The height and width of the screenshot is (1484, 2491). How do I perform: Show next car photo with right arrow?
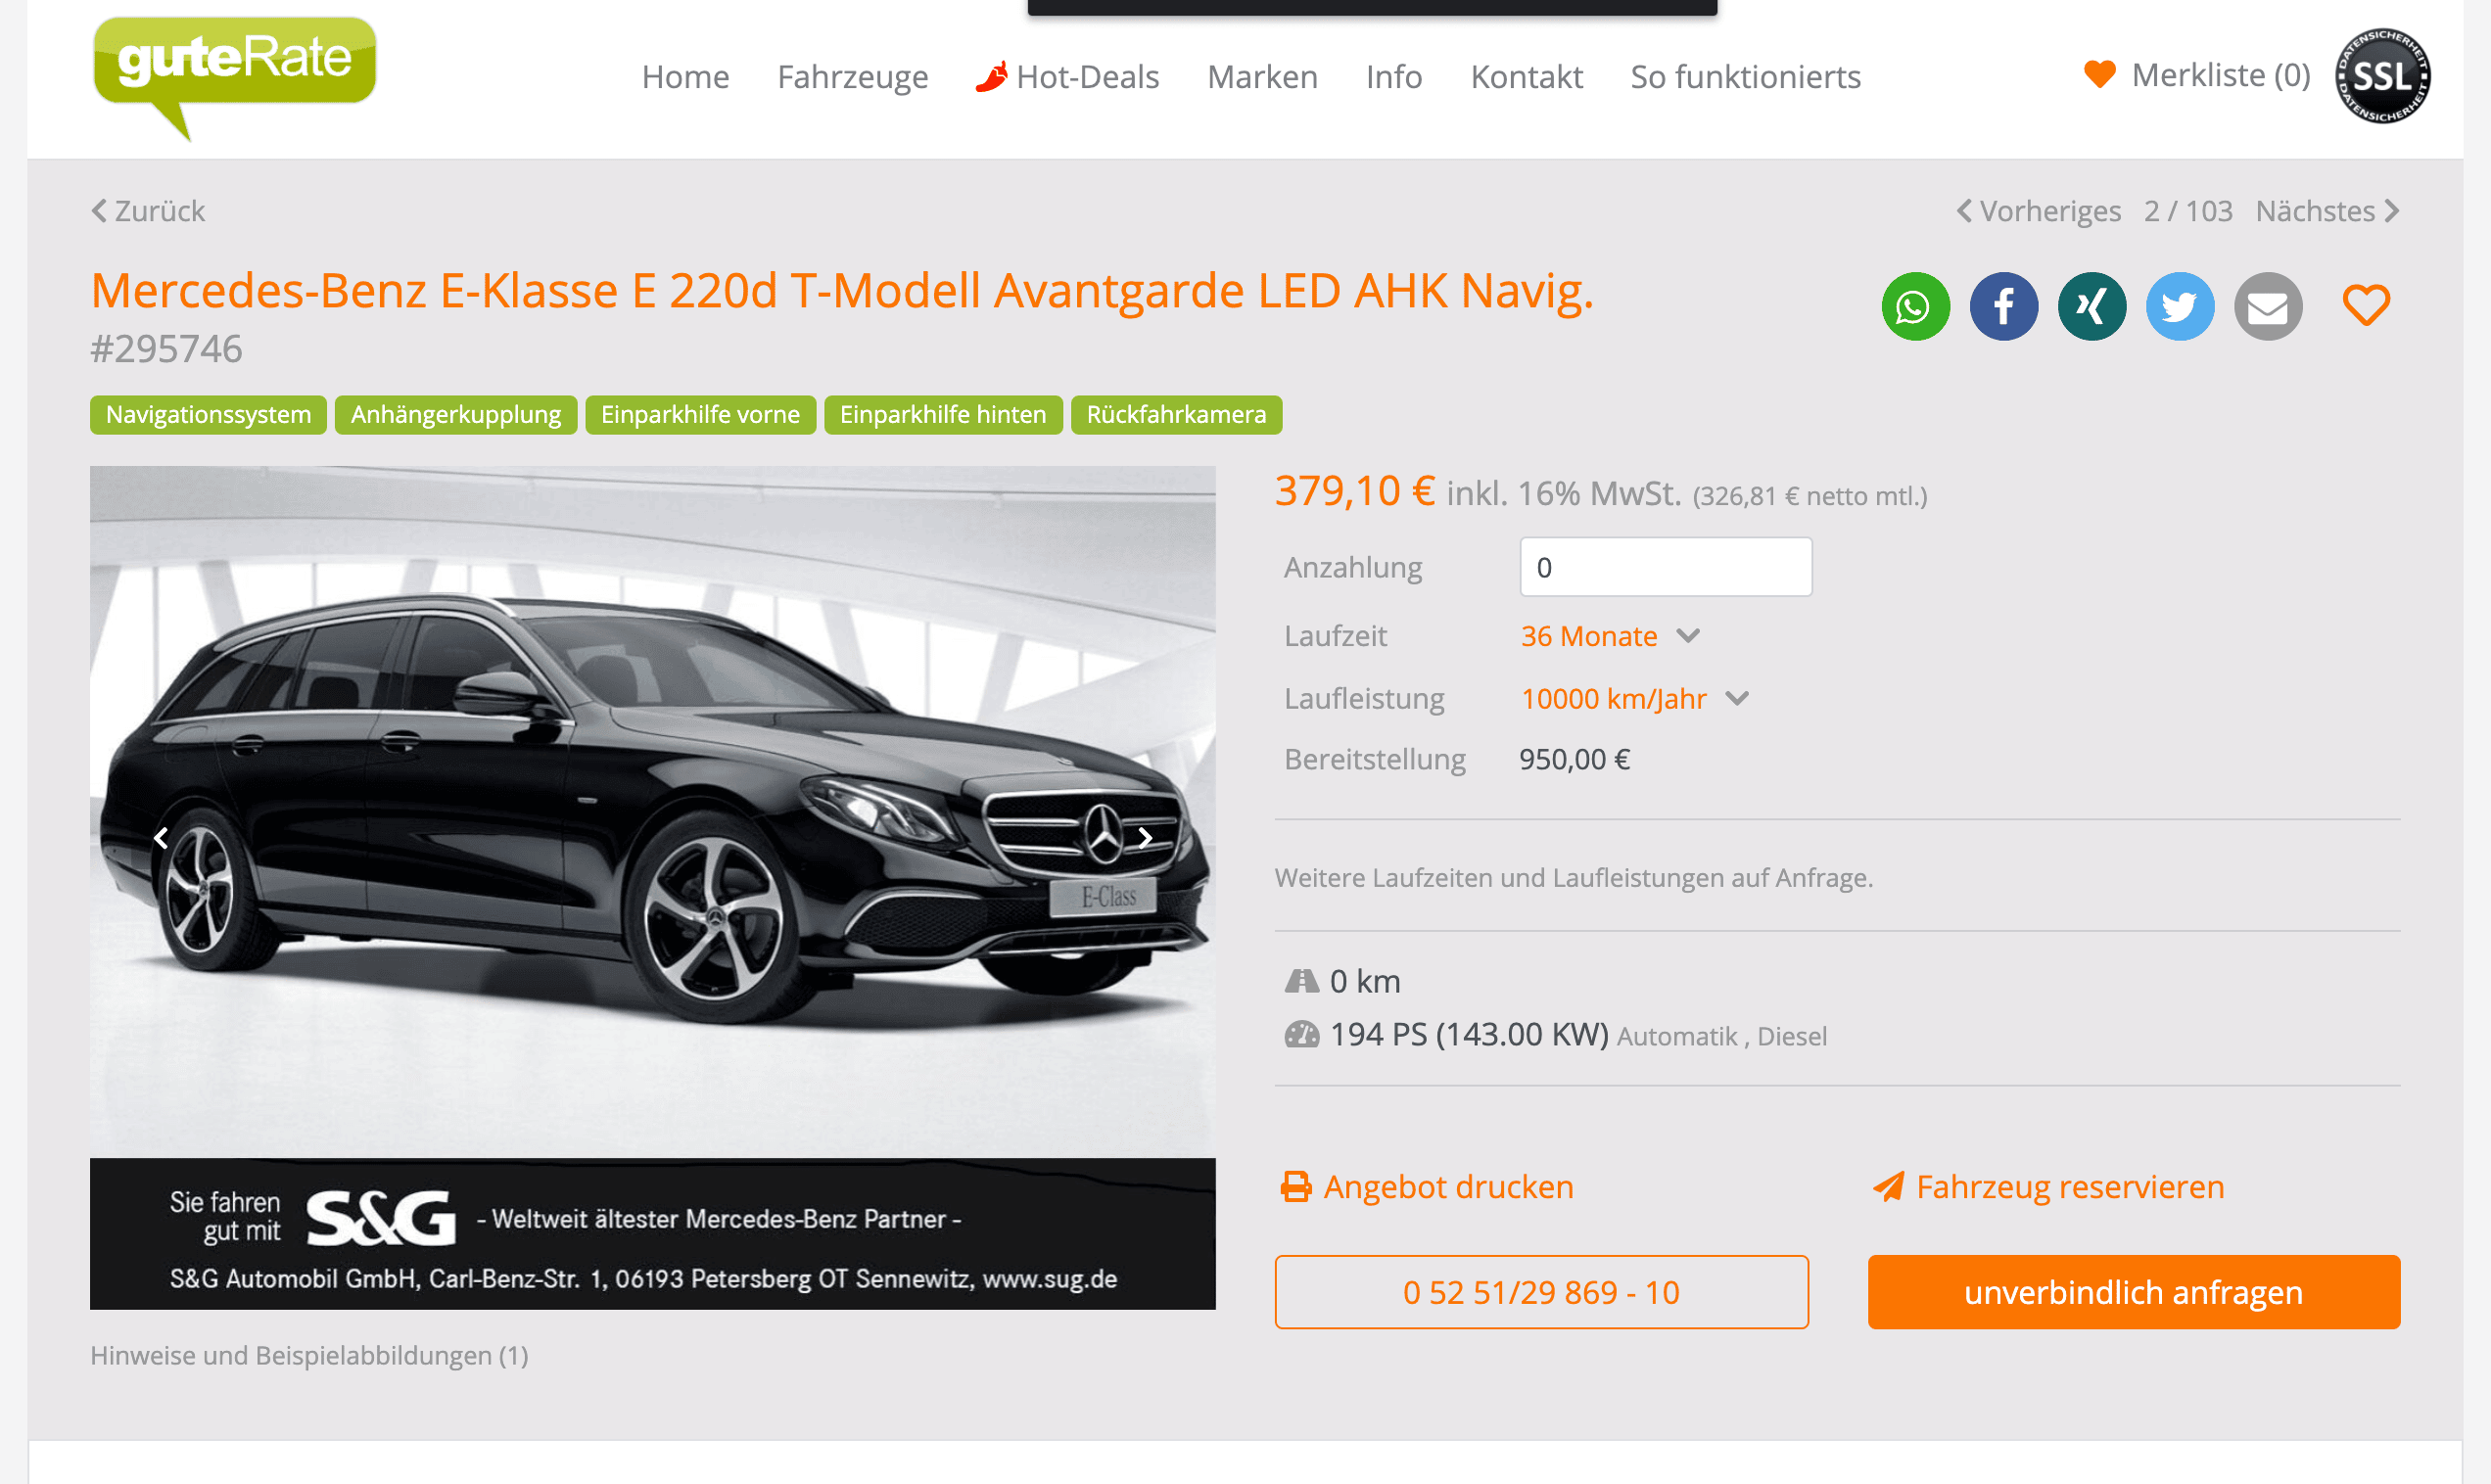click(1145, 838)
